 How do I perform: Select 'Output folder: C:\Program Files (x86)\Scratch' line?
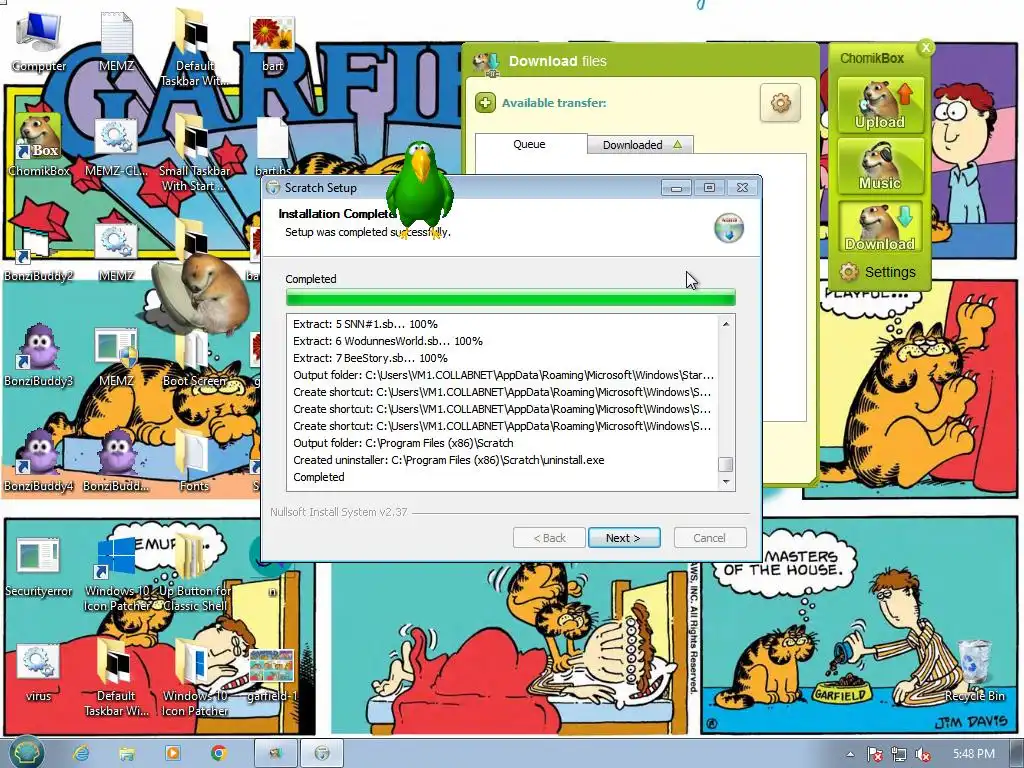point(403,443)
